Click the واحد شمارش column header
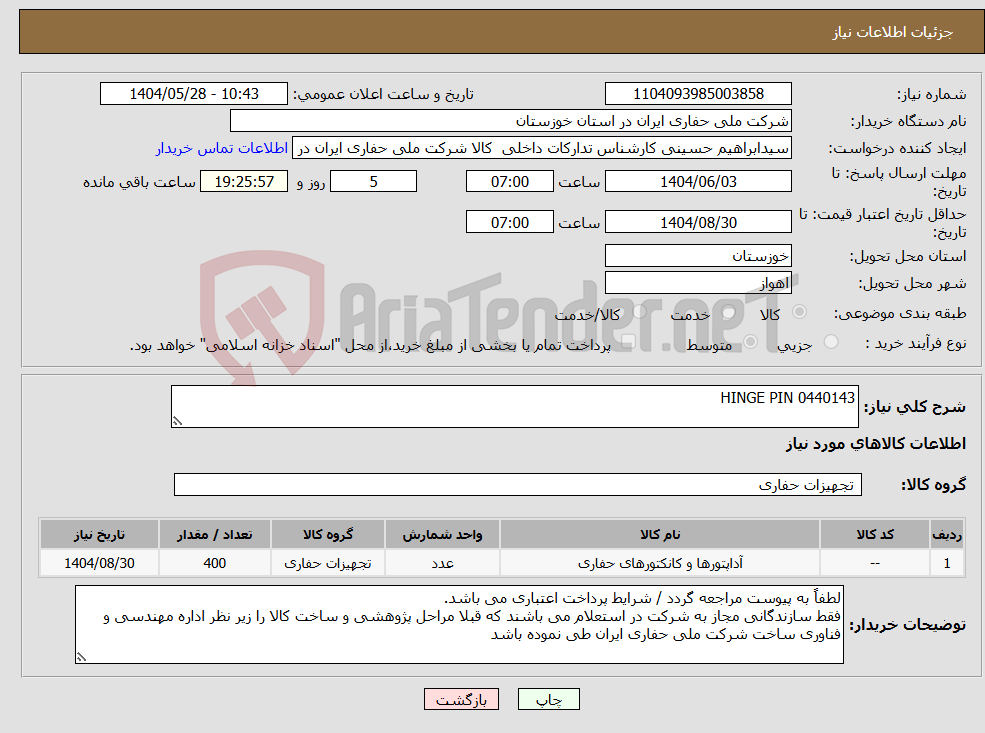 click(x=442, y=535)
